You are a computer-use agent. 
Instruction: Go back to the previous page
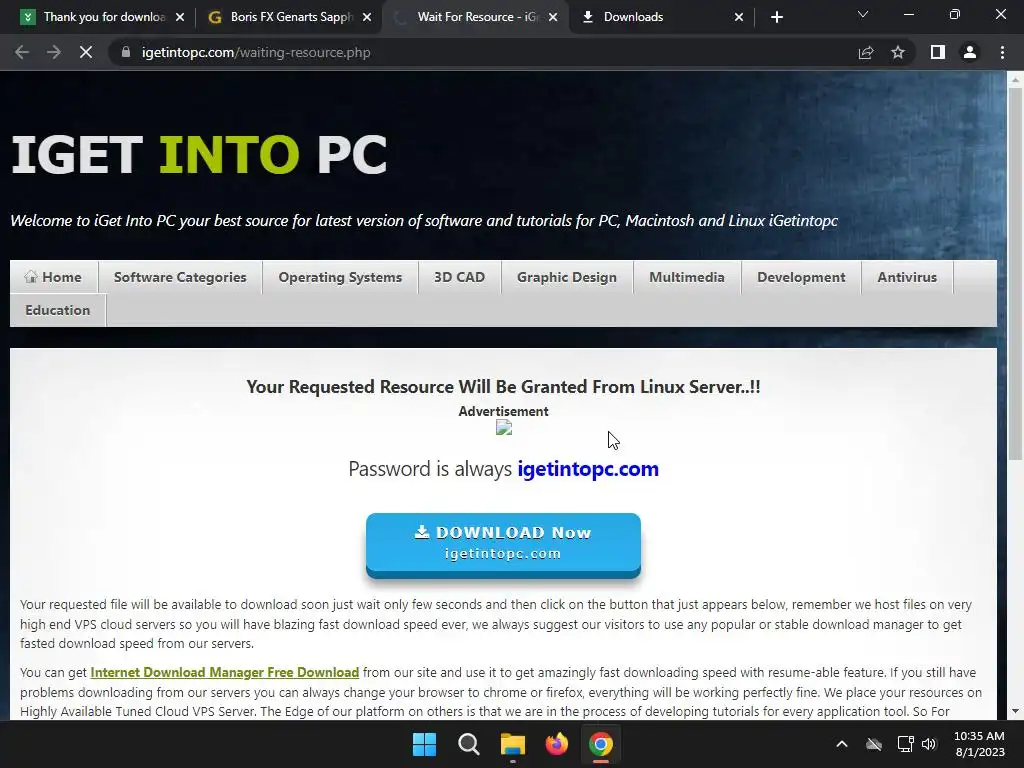pyautogui.click(x=22, y=52)
